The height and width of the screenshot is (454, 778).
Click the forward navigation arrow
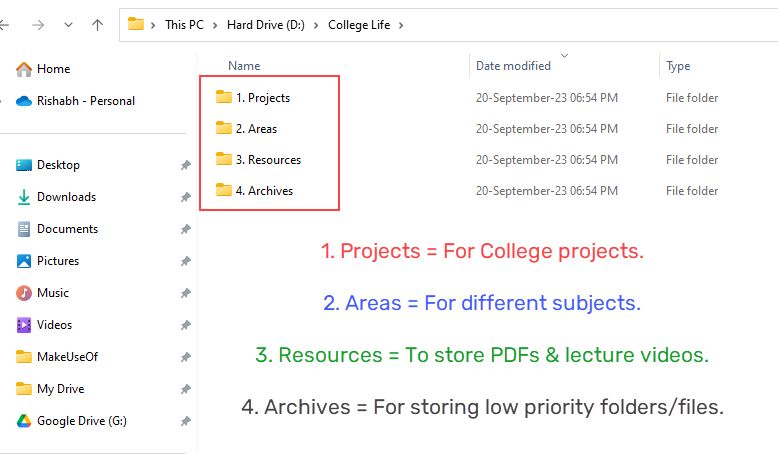coord(39,25)
